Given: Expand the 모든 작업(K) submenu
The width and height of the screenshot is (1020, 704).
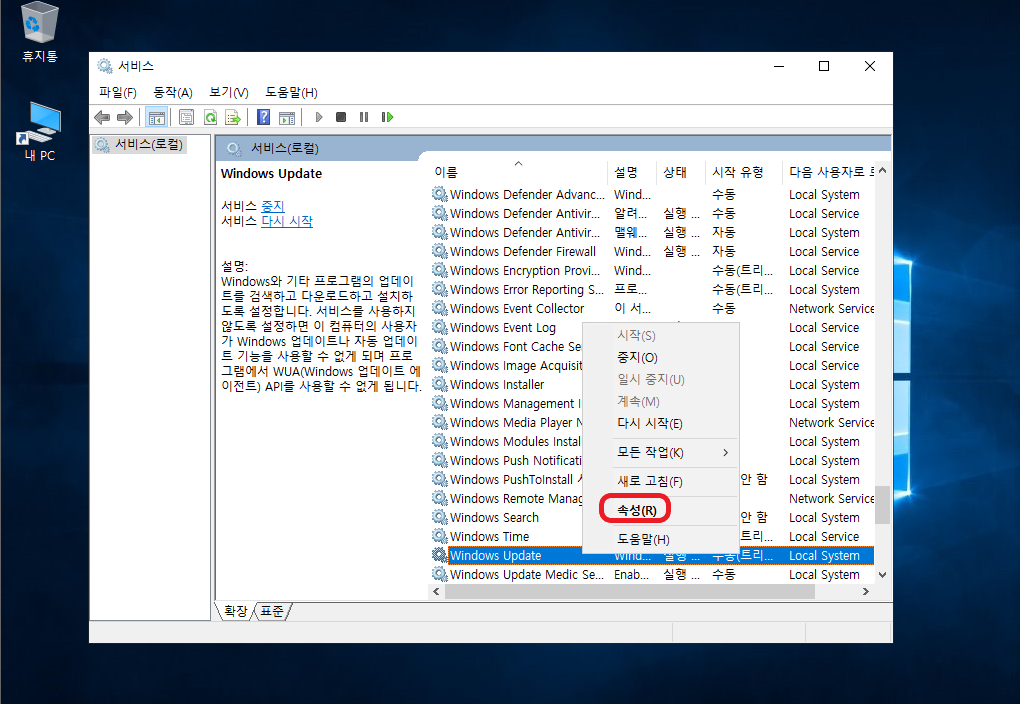Looking at the screenshot, I should [660, 452].
